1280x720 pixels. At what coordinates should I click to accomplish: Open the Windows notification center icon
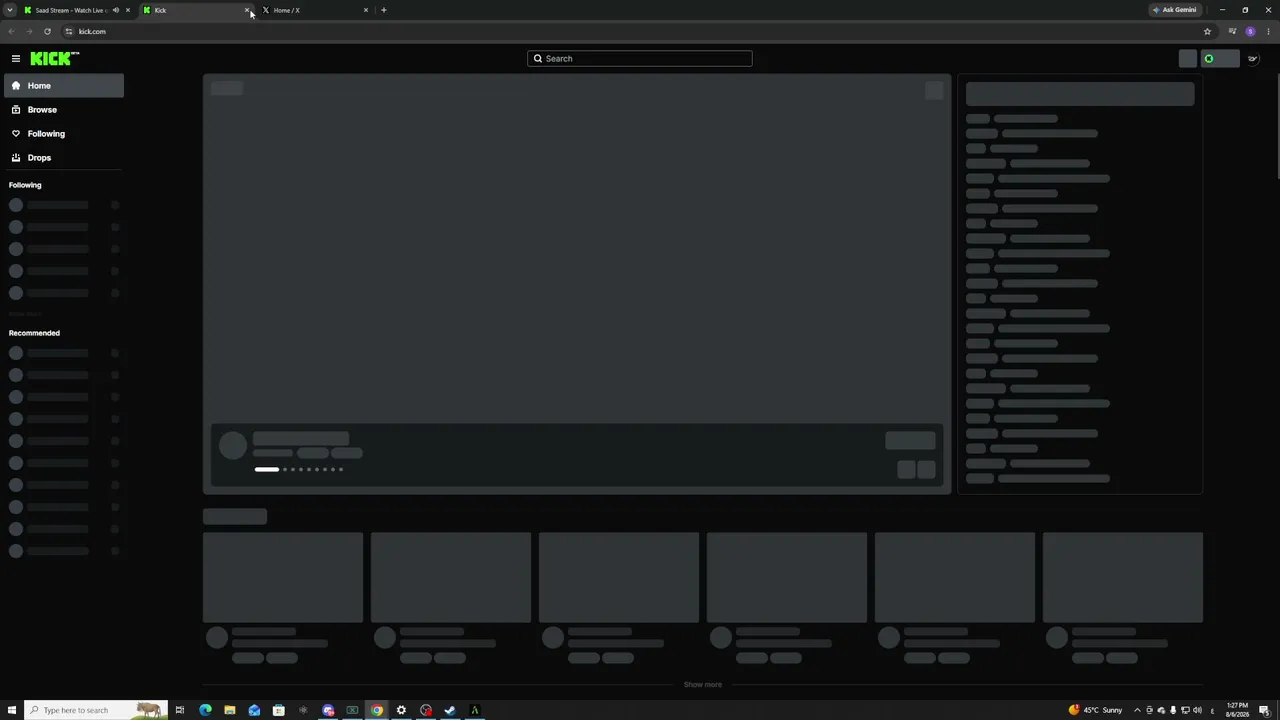1266,710
